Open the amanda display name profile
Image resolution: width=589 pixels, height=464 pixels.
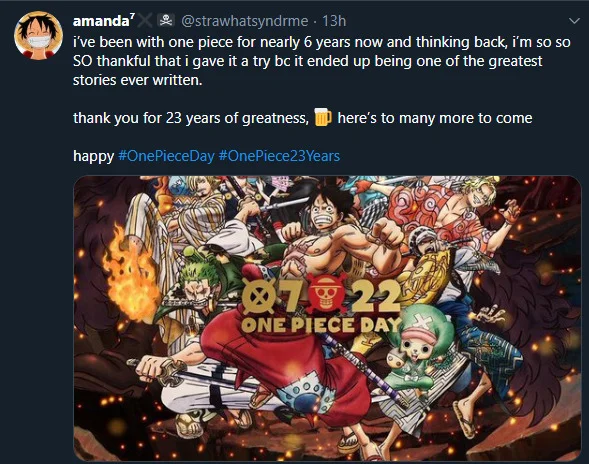(x=101, y=21)
